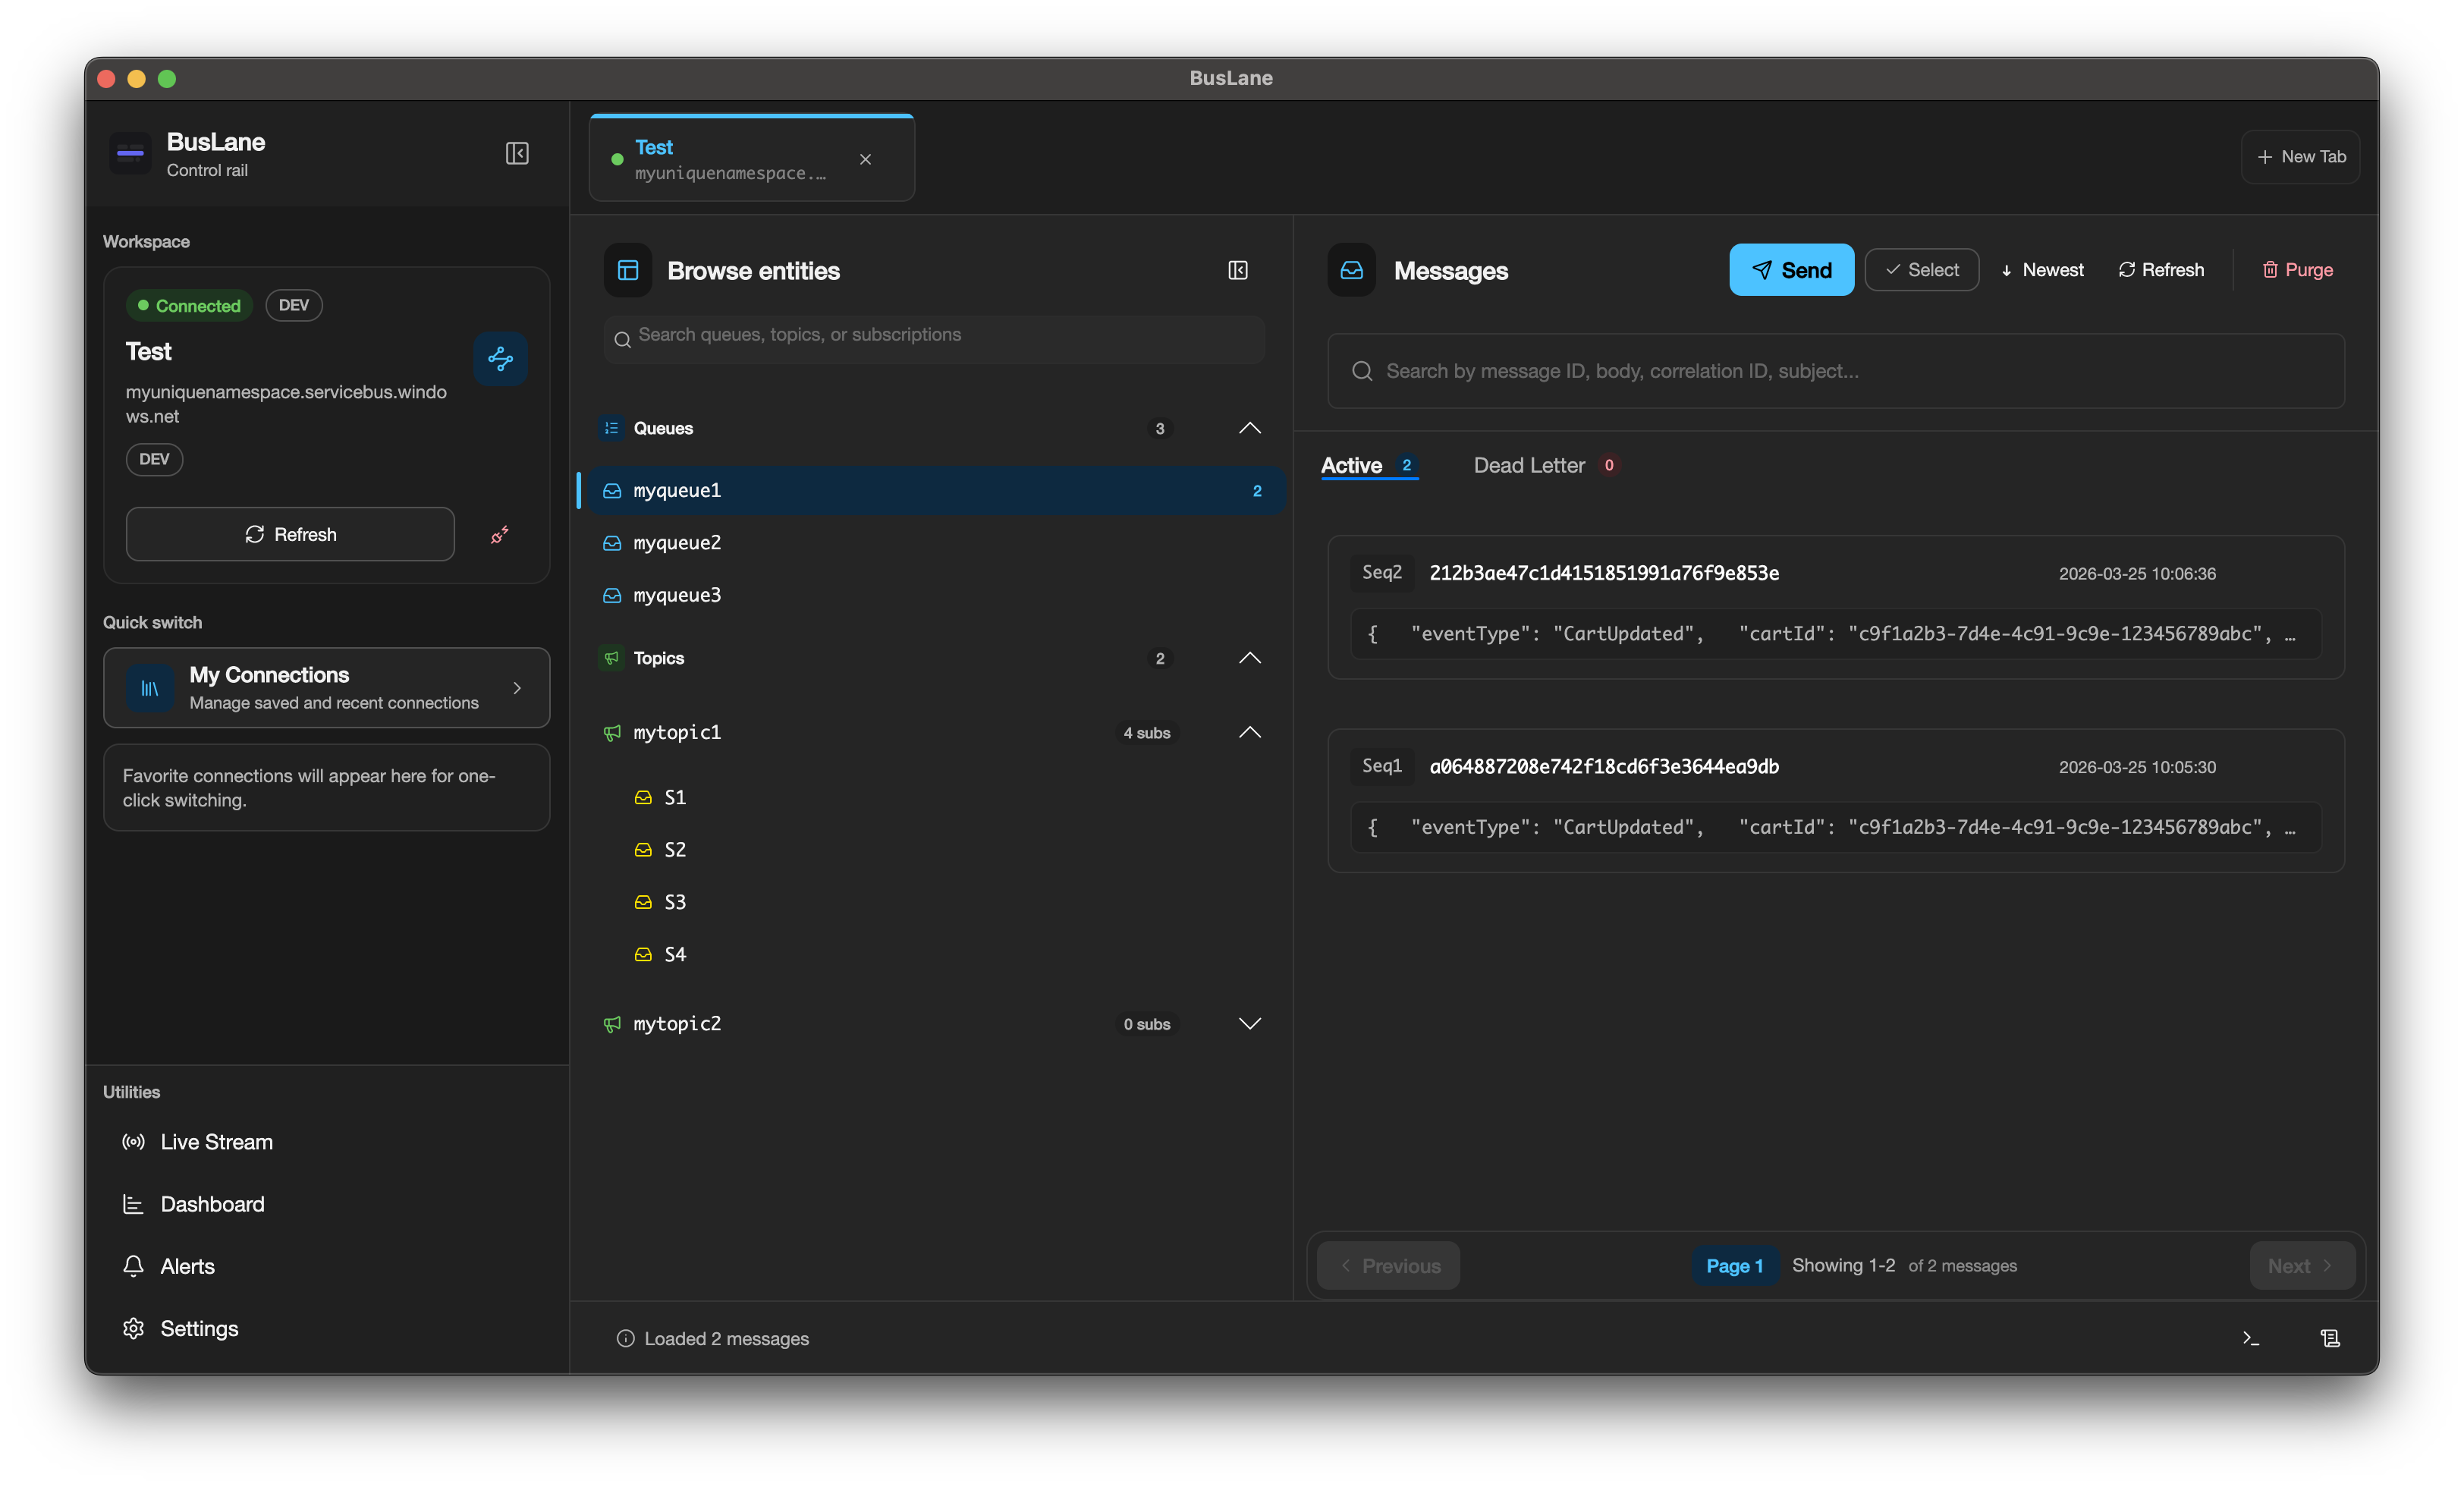Click the 0 subs badge on mytopic2
Image resolution: width=2464 pixels, height=1487 pixels.
point(1146,1025)
